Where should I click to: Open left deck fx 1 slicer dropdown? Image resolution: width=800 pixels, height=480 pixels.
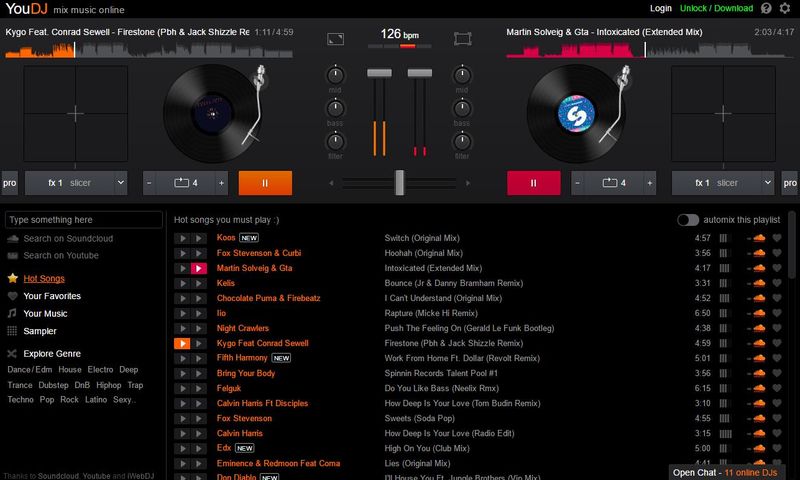pyautogui.click(x=76, y=183)
